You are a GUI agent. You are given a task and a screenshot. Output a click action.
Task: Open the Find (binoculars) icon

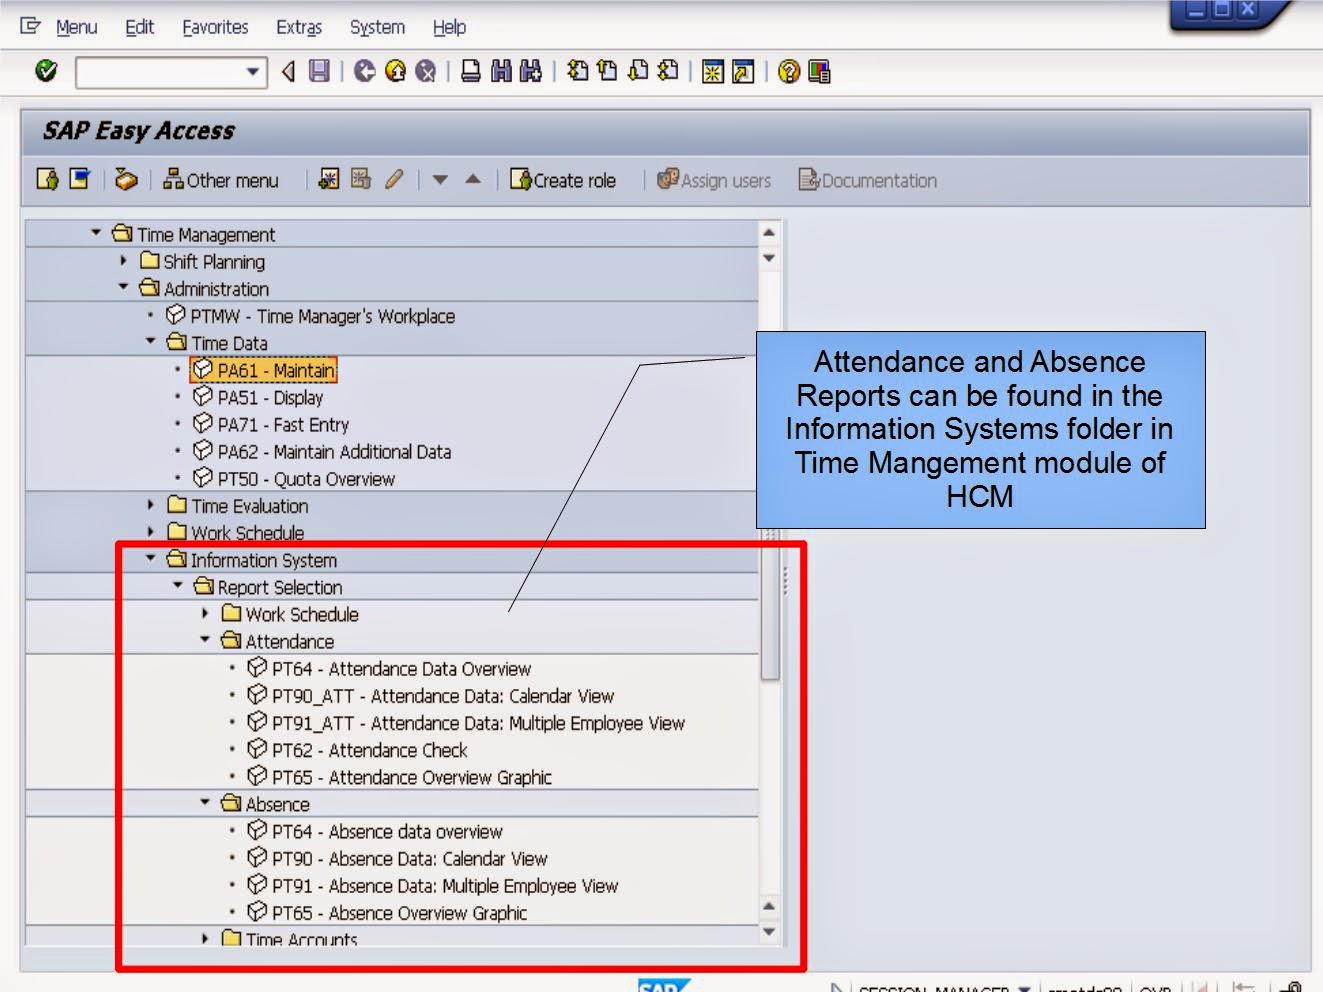pyautogui.click(x=499, y=70)
